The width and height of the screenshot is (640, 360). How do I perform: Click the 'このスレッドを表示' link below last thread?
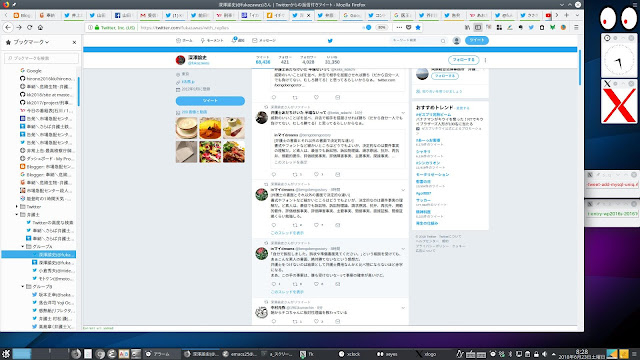pos(287,292)
